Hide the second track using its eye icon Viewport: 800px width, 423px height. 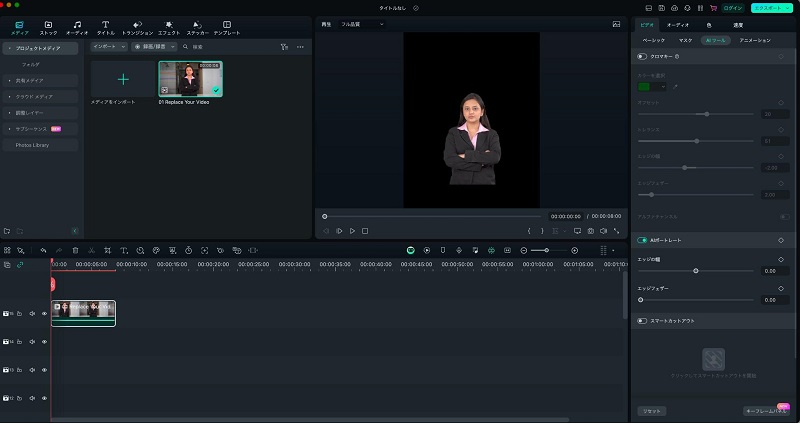point(44,342)
